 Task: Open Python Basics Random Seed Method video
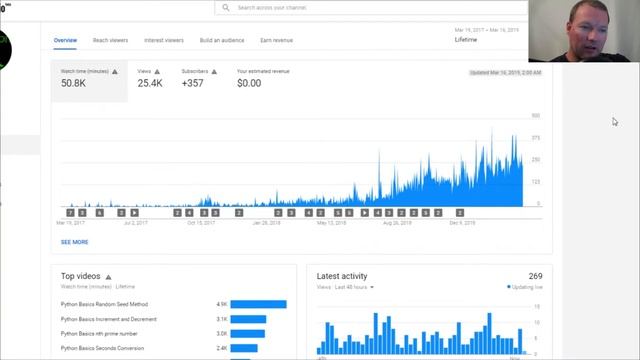104,304
